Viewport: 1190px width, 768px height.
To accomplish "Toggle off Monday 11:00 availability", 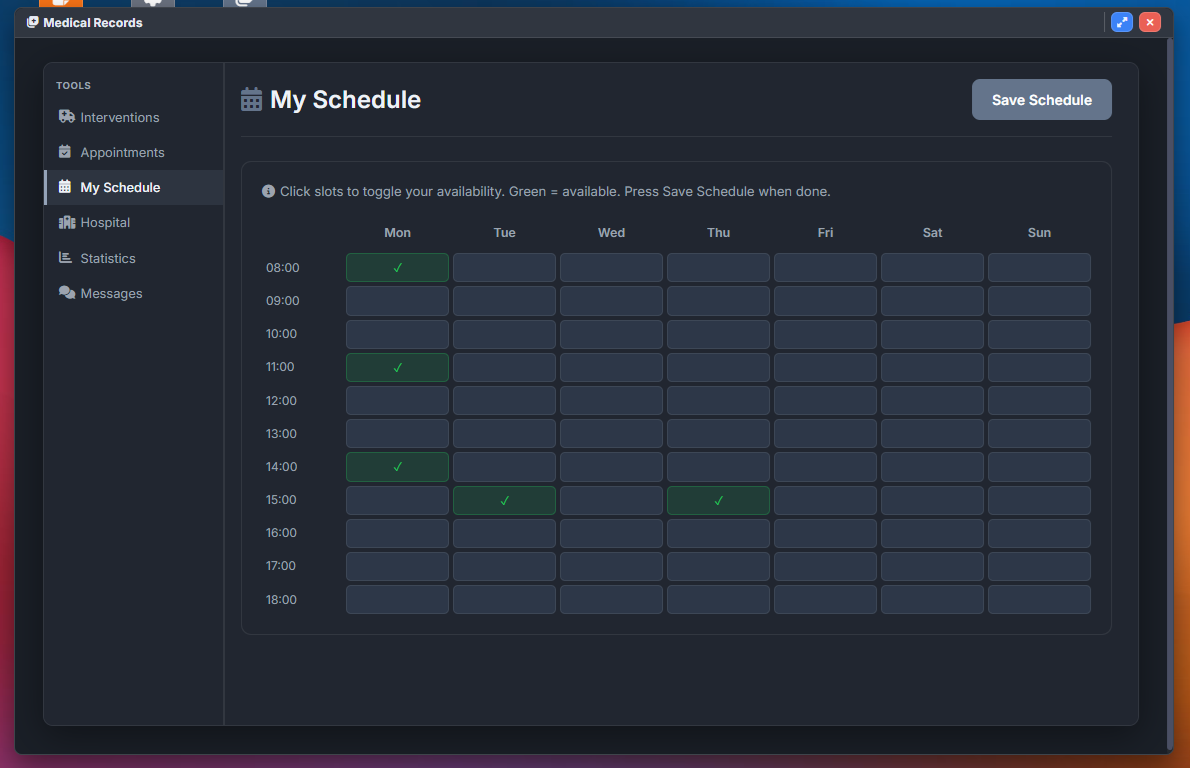I will point(397,367).
